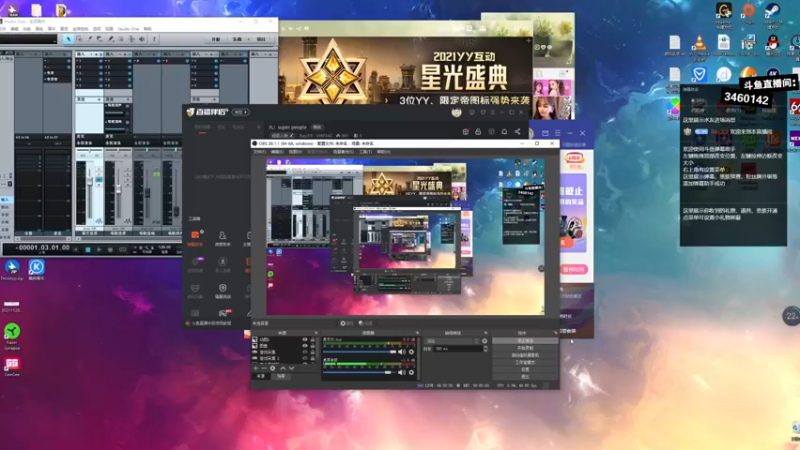Click the OBS transition duration stepper arrows
The image size is (800, 450).
pos(485,349)
